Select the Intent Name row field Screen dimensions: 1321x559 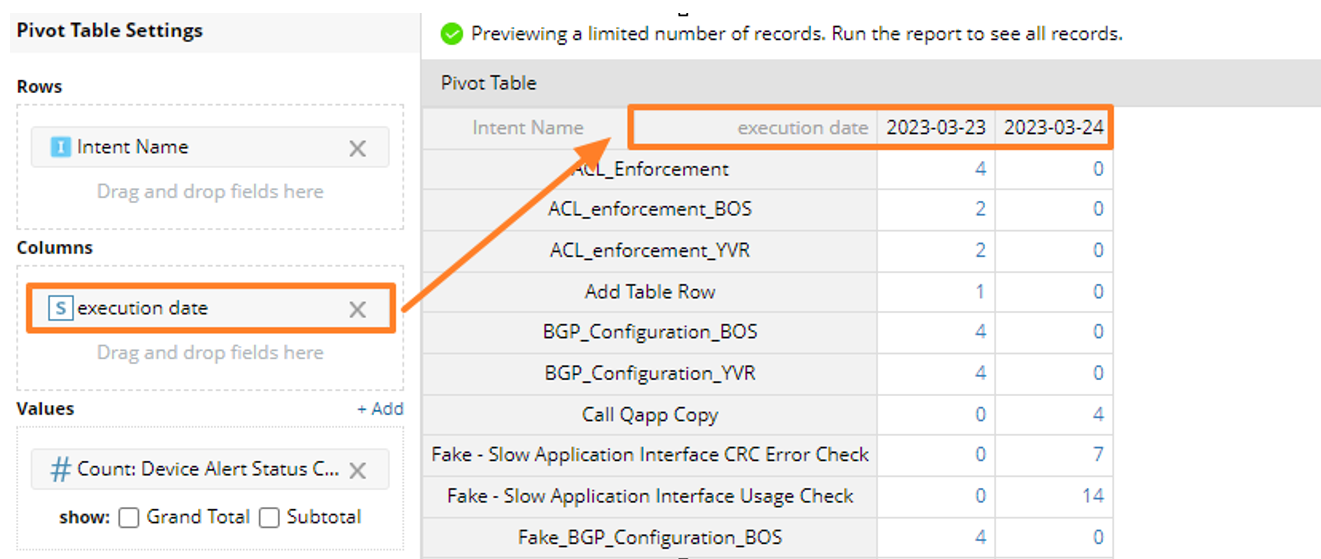click(x=133, y=147)
